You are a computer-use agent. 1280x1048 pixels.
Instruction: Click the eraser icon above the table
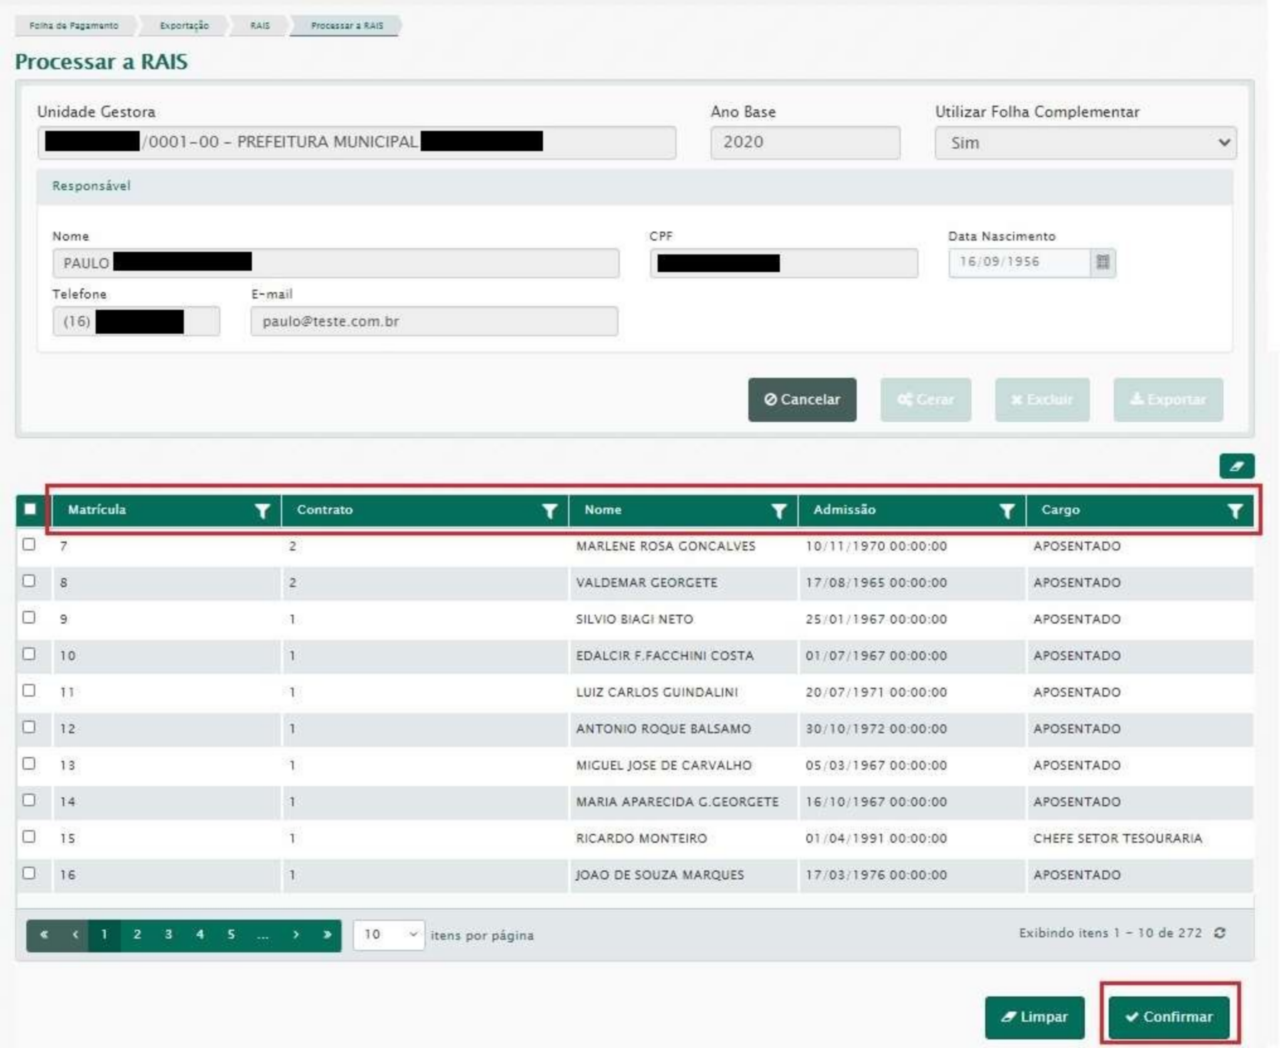1236,466
